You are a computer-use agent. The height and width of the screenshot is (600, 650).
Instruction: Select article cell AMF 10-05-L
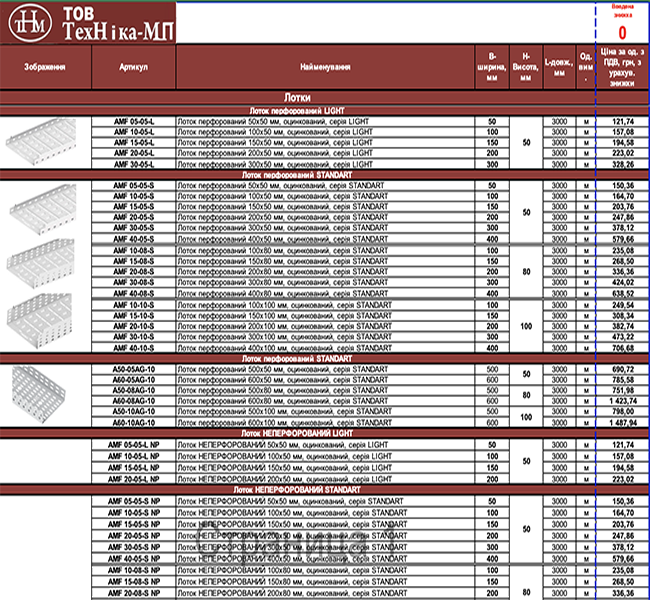pyautogui.click(x=133, y=132)
